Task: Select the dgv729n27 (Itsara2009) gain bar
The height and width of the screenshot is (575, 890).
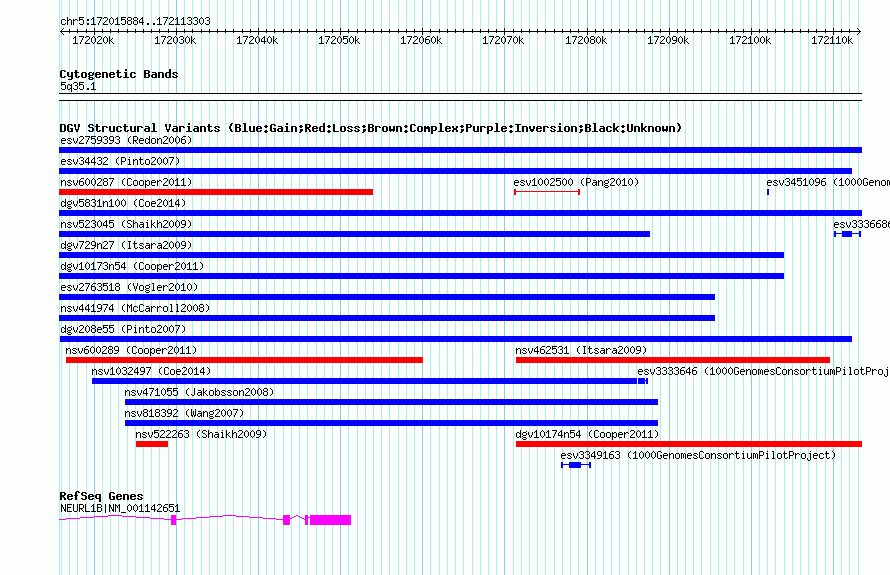Action: [x=421, y=255]
